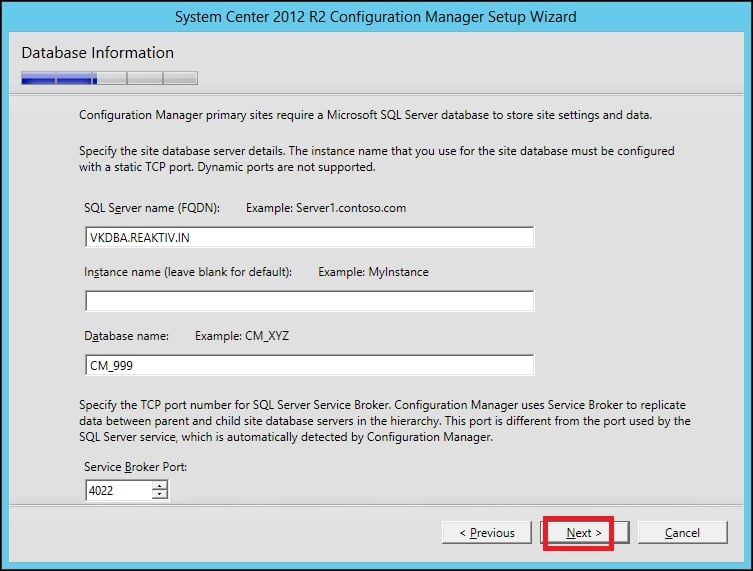753x571 pixels.
Task: Click the 'Example: MyInstance' hint text
Action: point(373,272)
